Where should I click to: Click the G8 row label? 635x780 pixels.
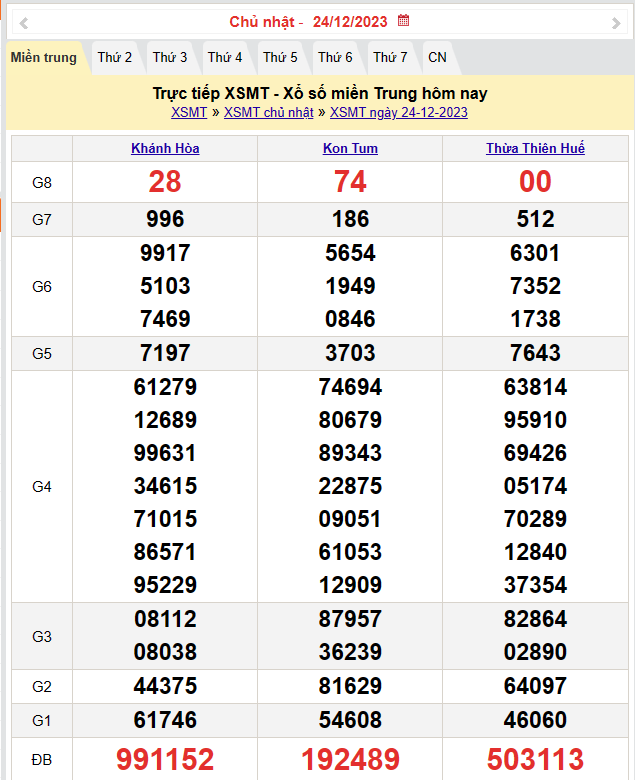(42, 183)
